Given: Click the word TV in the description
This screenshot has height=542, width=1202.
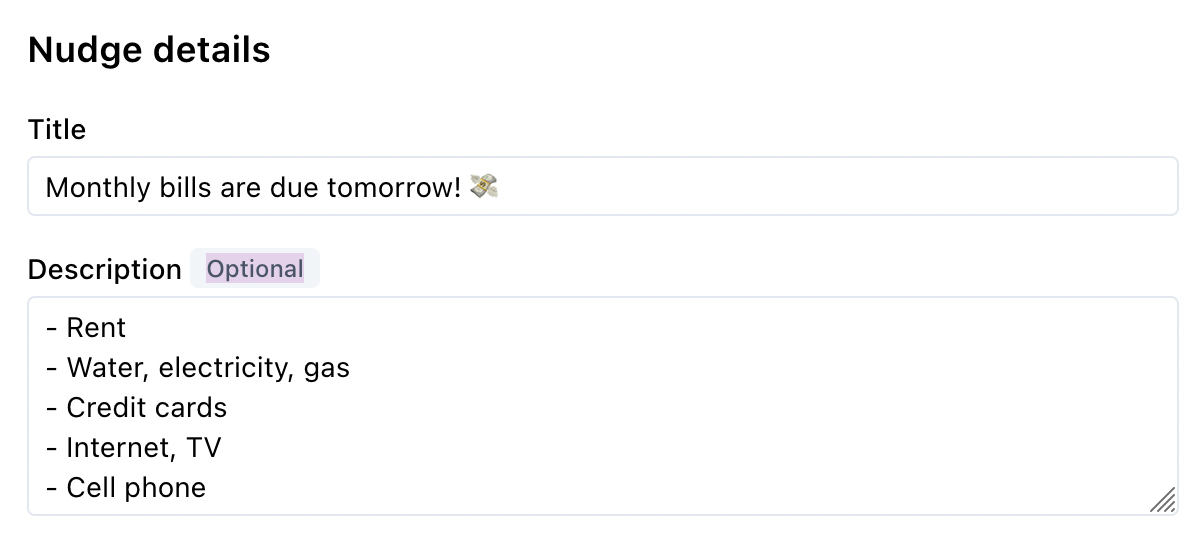Looking at the screenshot, I should point(204,448).
